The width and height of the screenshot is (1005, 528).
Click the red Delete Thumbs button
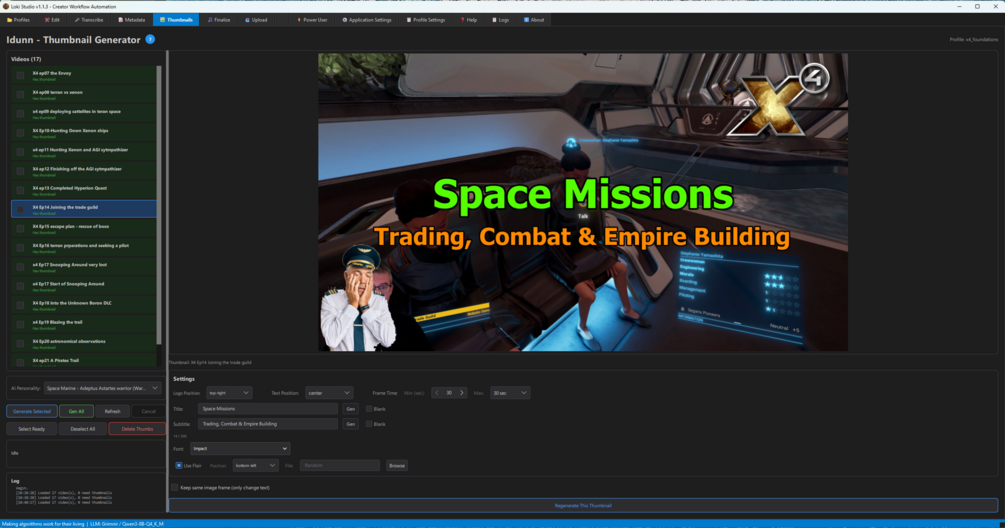(137, 429)
